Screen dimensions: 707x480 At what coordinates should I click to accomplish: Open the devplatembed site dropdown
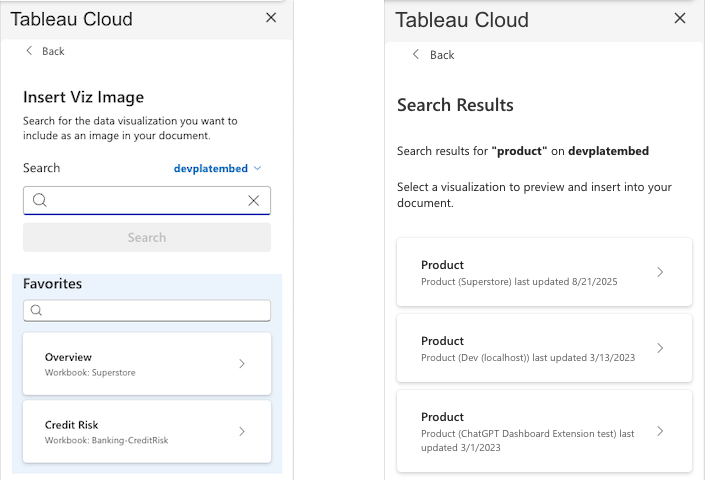click(x=217, y=169)
